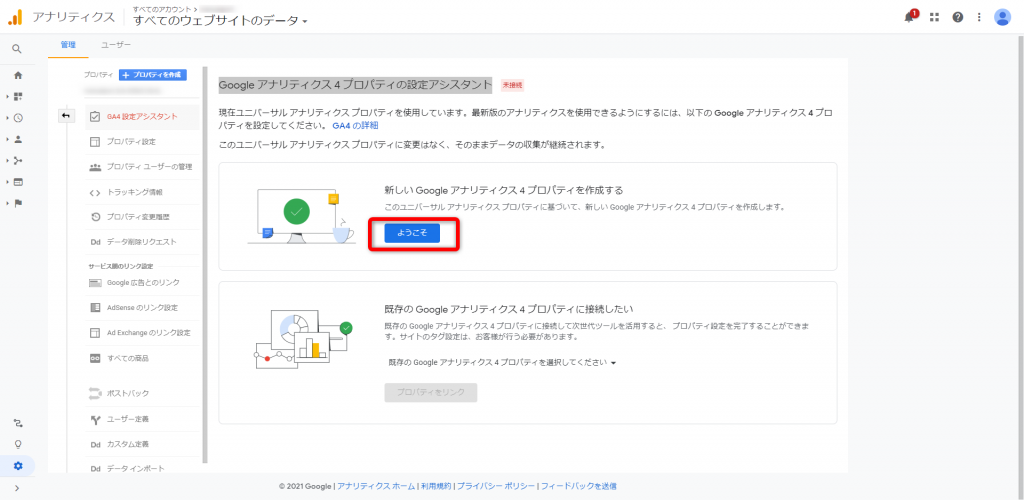Switch to the 管理 tab
Image resolution: width=1024 pixels, height=500 pixels.
pyautogui.click(x=68, y=45)
